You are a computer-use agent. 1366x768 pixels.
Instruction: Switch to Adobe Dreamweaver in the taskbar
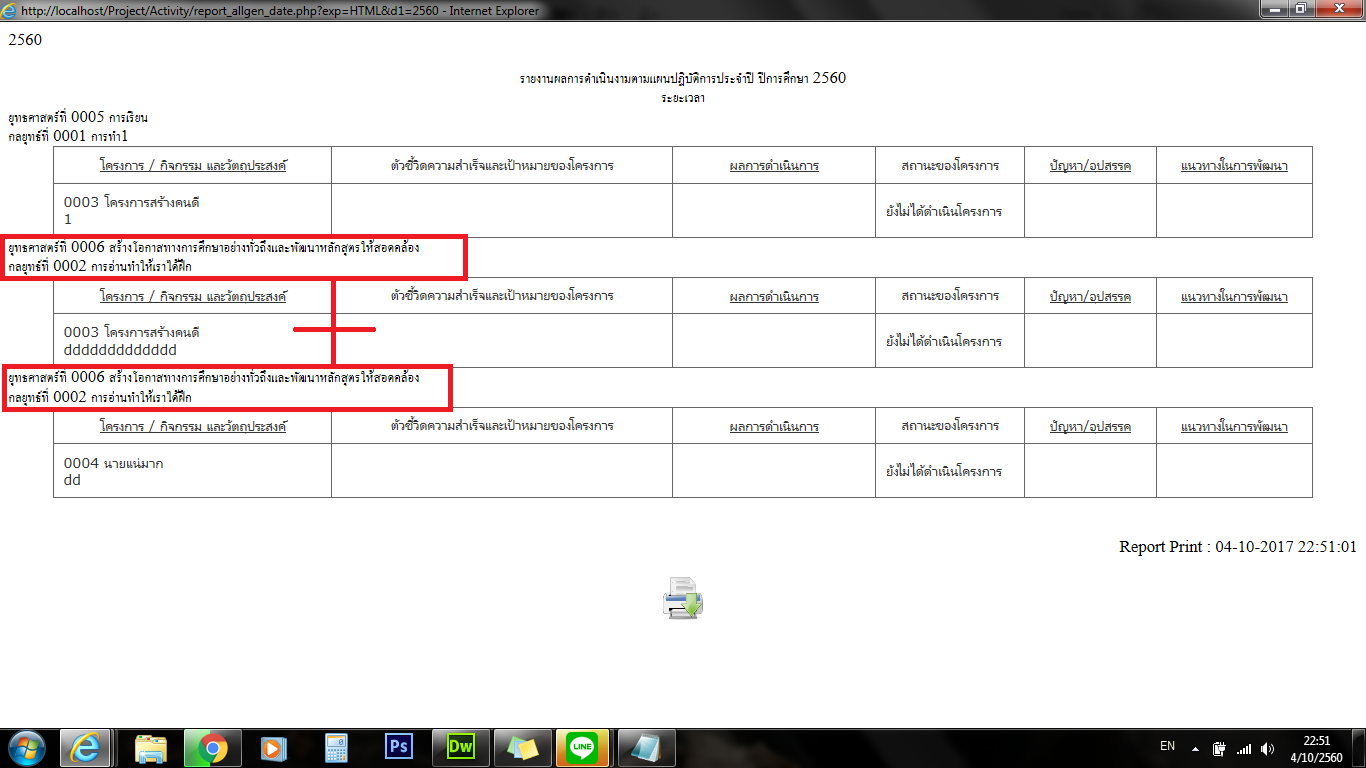click(460, 747)
